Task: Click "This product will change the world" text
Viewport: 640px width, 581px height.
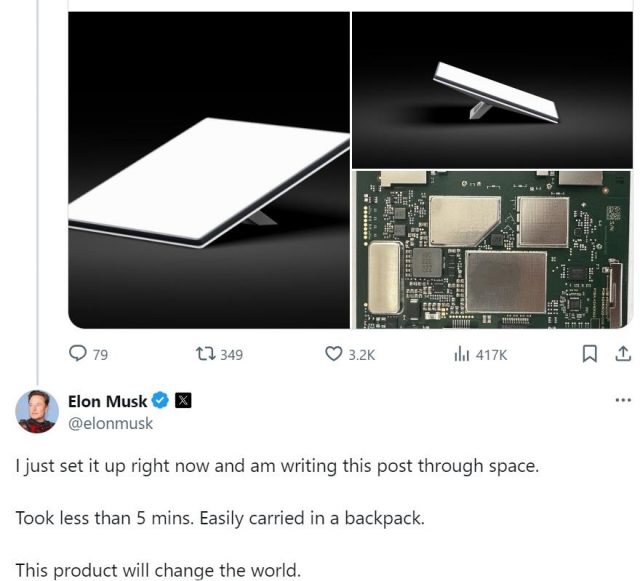Action: click(157, 571)
